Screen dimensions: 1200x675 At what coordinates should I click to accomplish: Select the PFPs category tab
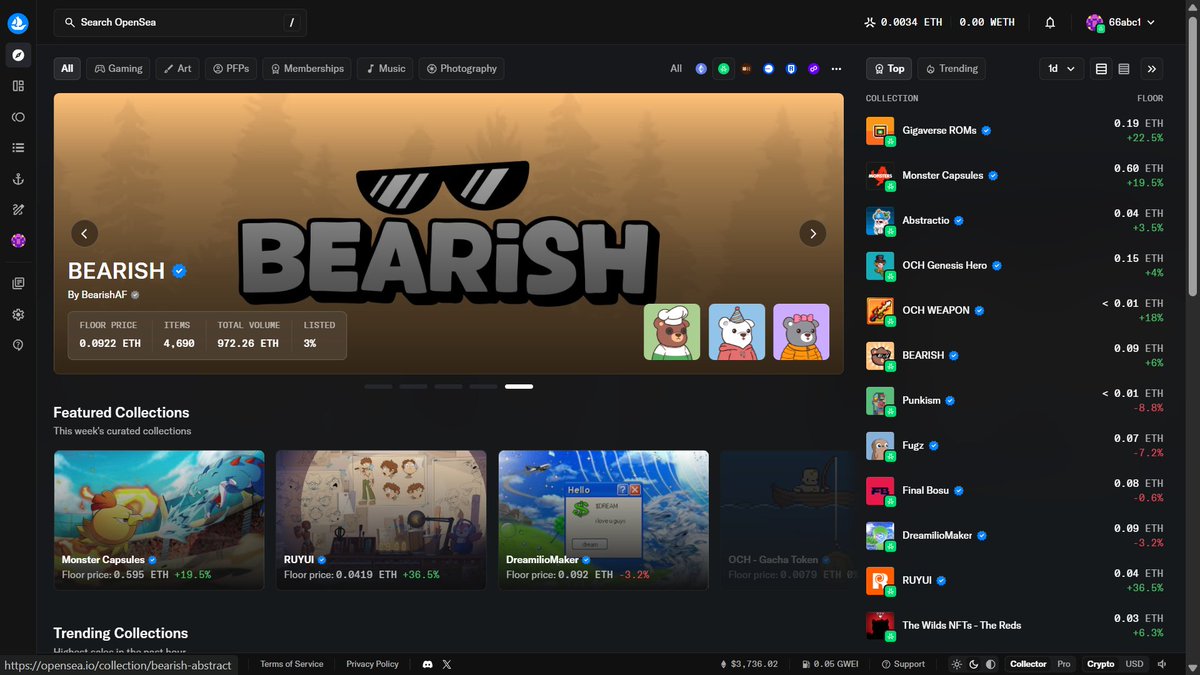coord(231,69)
